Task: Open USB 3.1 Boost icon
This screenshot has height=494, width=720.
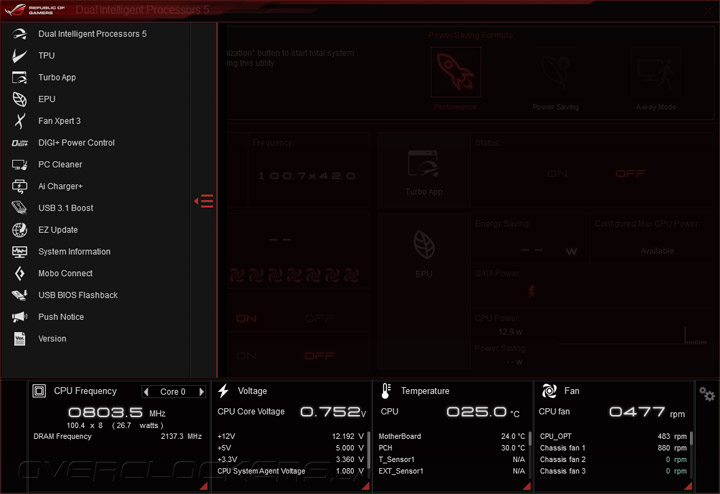Action: click(19, 208)
